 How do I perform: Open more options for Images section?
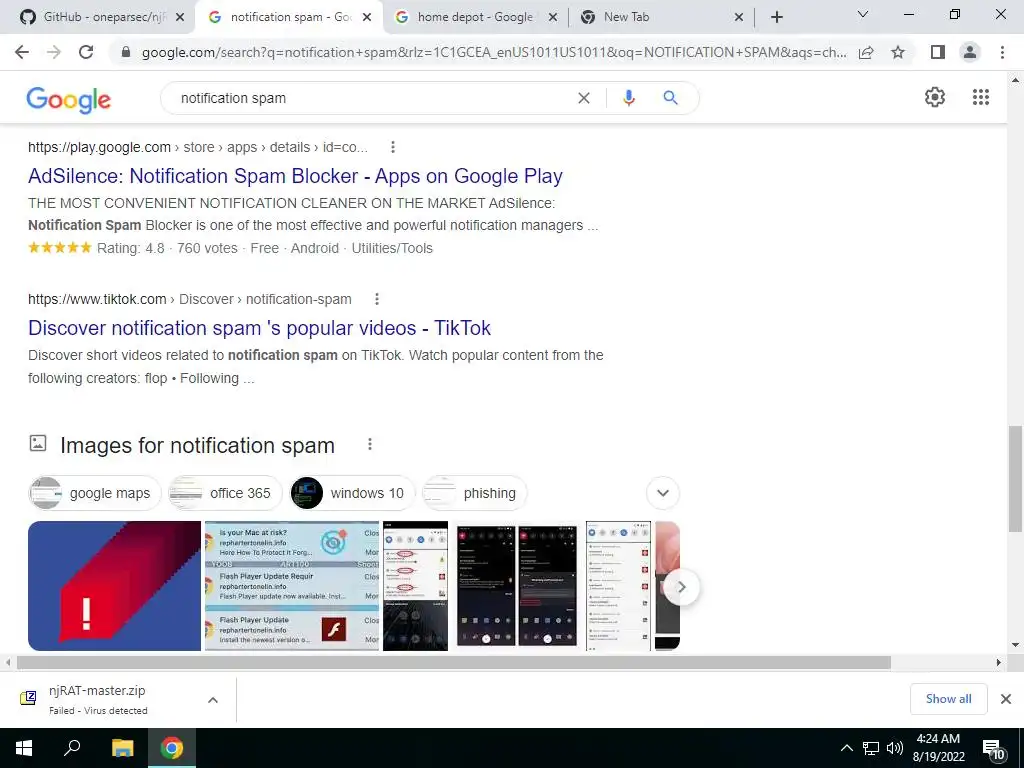(370, 445)
